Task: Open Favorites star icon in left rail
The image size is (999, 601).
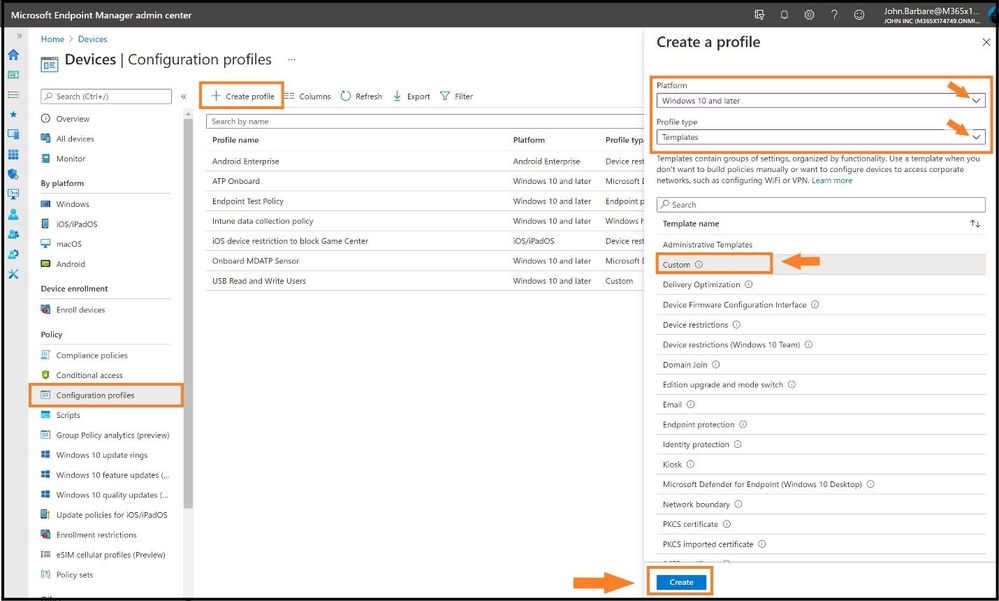Action: tap(13, 114)
